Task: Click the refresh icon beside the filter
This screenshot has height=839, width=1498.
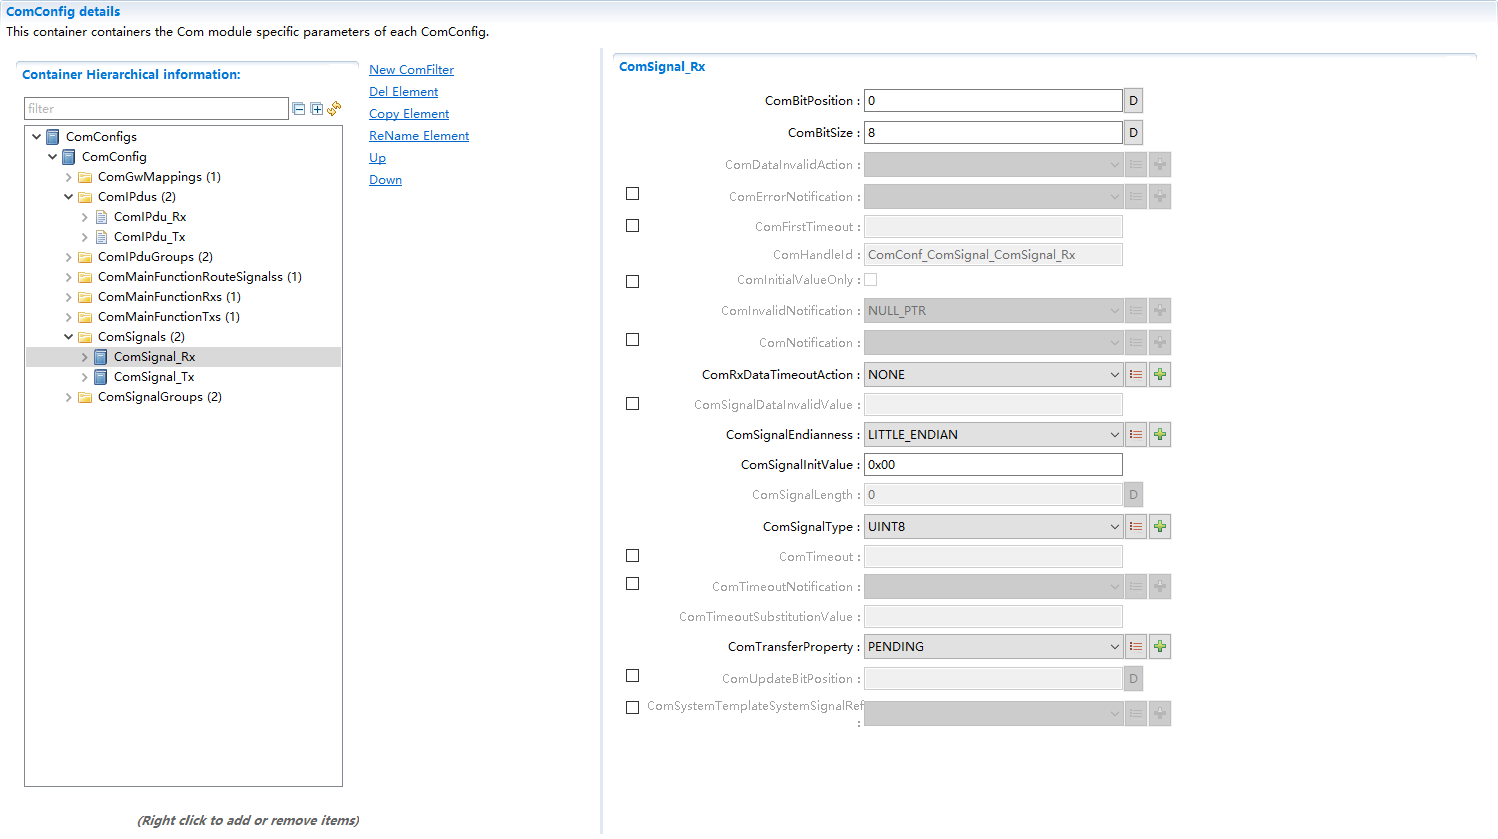Action: click(x=334, y=108)
